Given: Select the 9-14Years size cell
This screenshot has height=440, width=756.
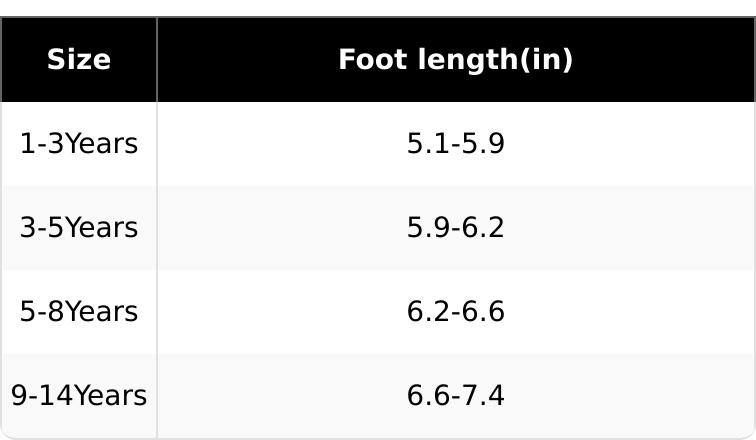Looking at the screenshot, I should click(79, 395).
